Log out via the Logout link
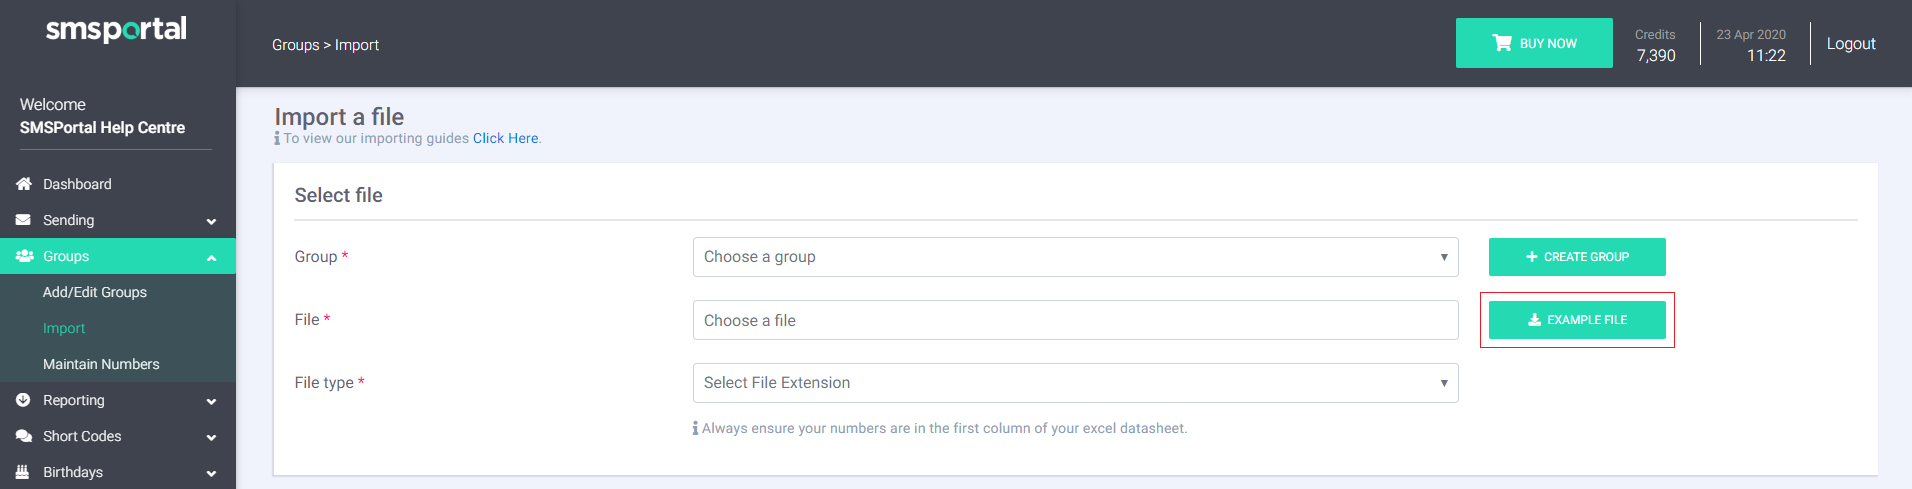 point(1850,44)
